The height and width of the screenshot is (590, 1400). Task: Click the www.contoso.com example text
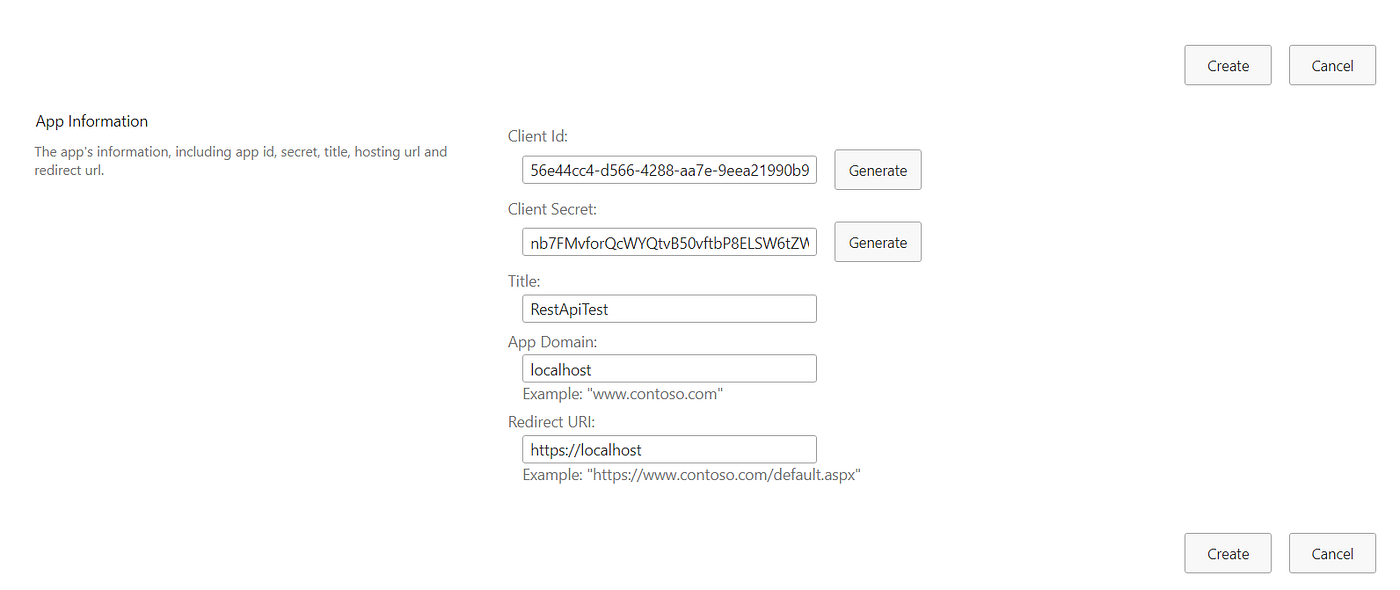coord(621,393)
